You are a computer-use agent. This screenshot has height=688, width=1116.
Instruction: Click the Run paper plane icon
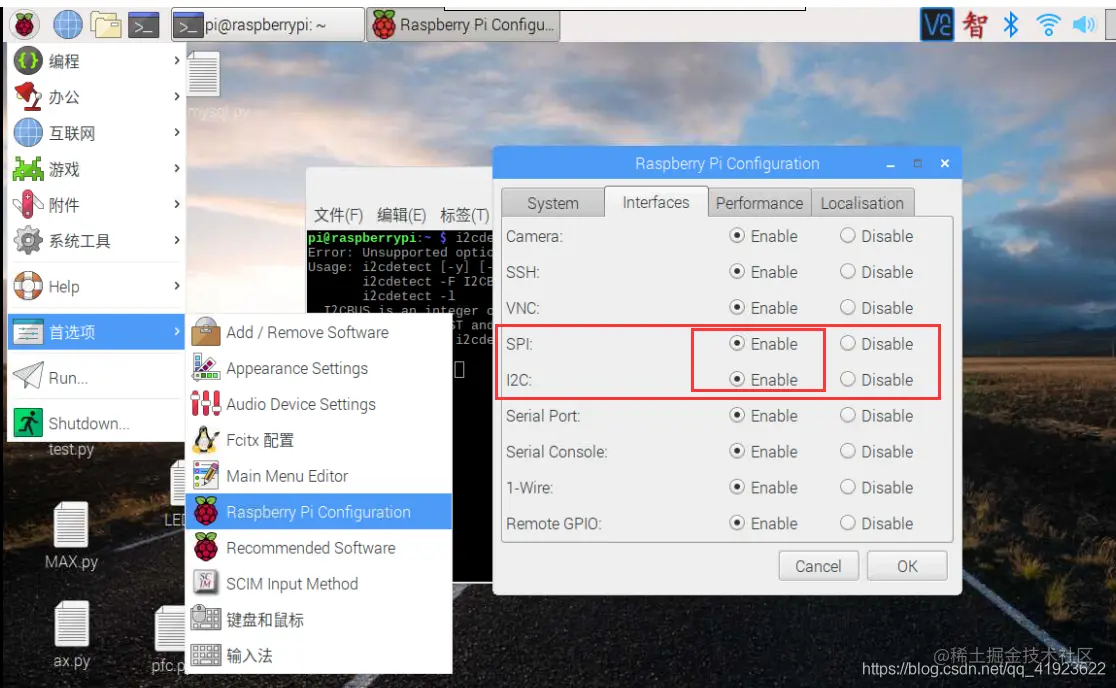[28, 376]
